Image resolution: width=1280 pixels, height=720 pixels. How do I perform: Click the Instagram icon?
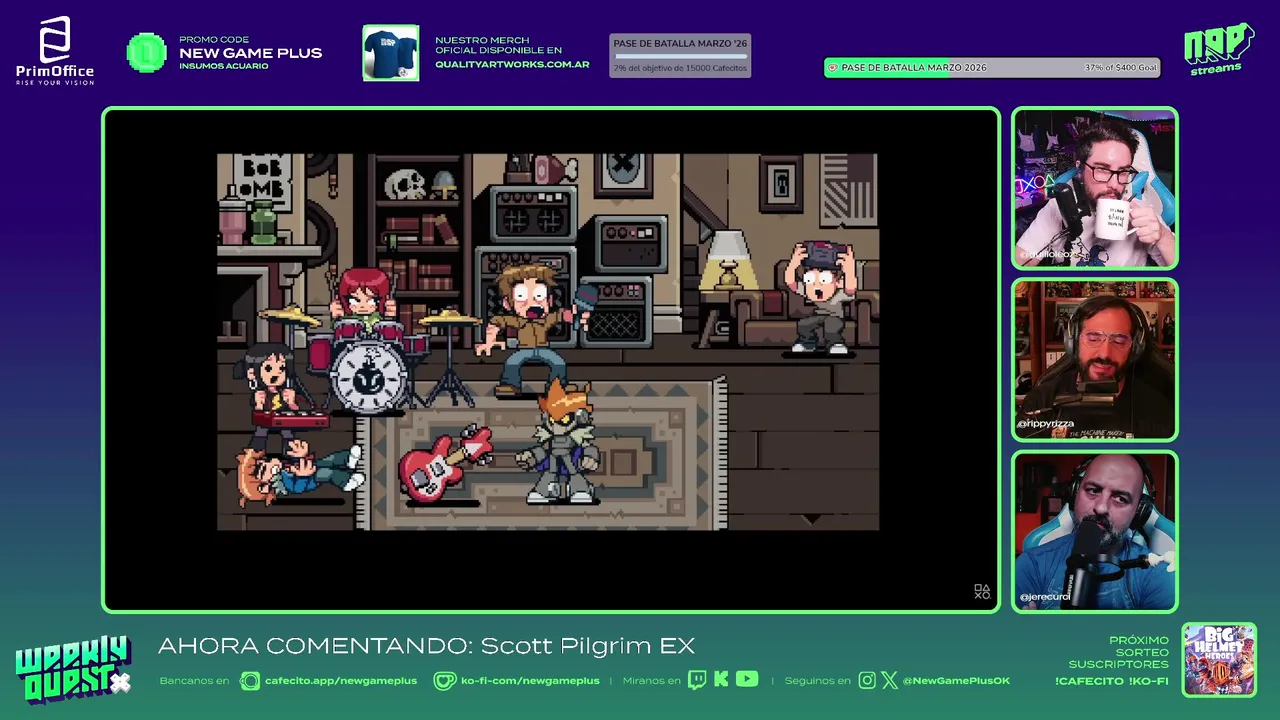pos(867,681)
